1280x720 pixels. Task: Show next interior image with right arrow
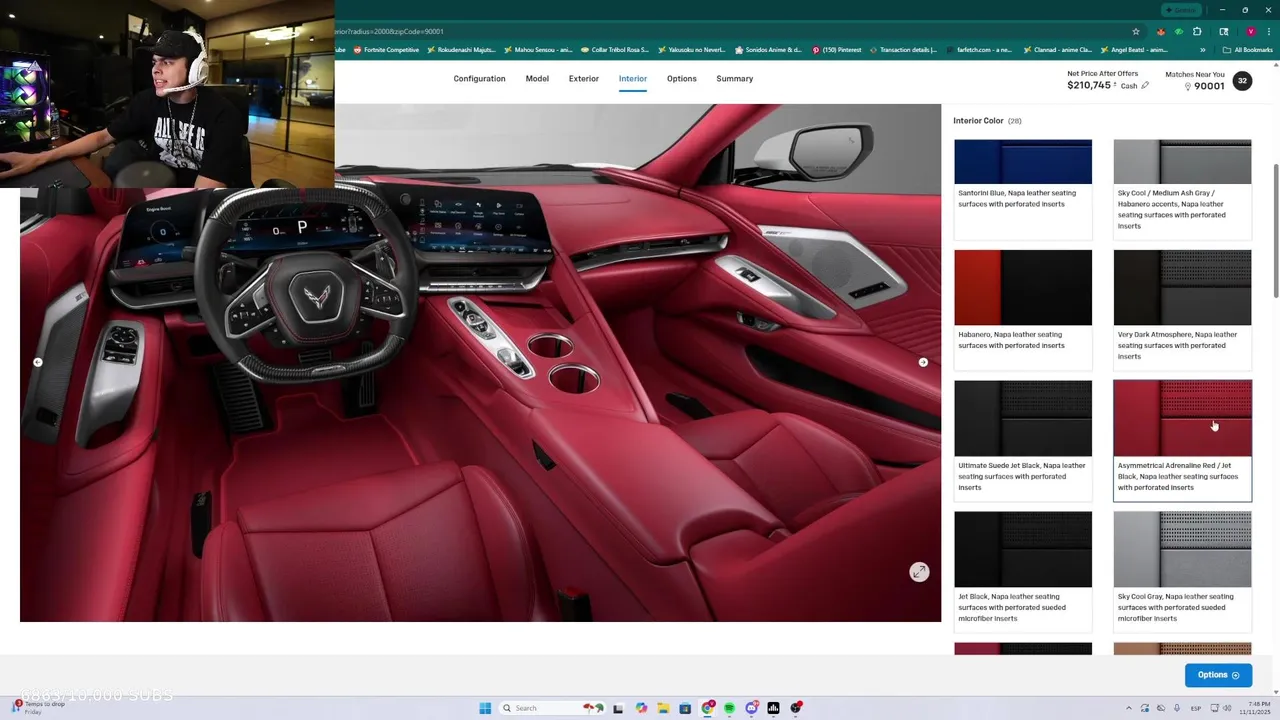(923, 362)
